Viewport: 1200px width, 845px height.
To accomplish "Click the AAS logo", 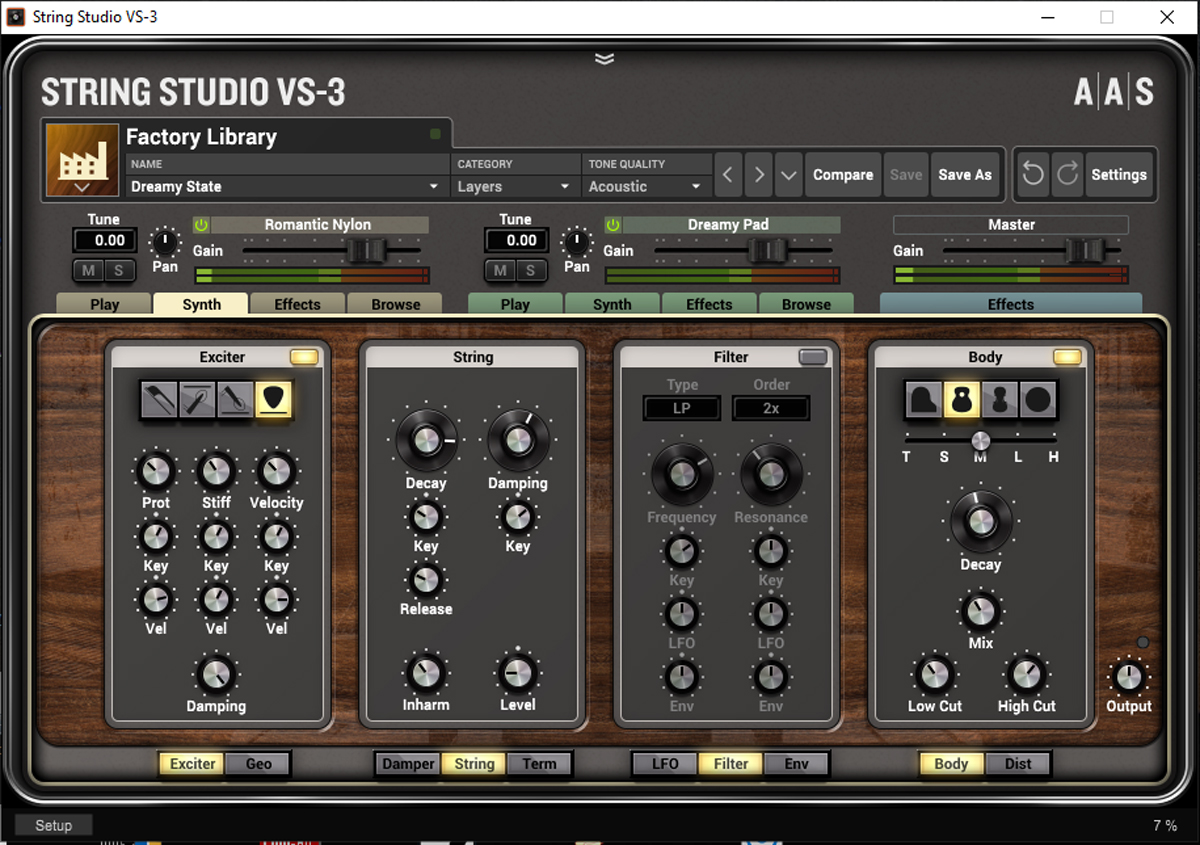I will (x=1114, y=92).
